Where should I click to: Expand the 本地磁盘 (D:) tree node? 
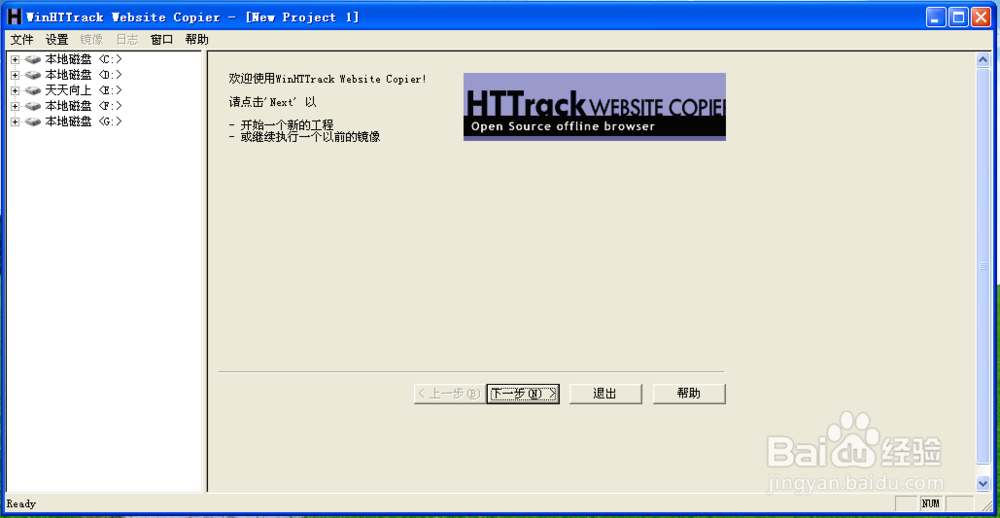click(x=15, y=75)
